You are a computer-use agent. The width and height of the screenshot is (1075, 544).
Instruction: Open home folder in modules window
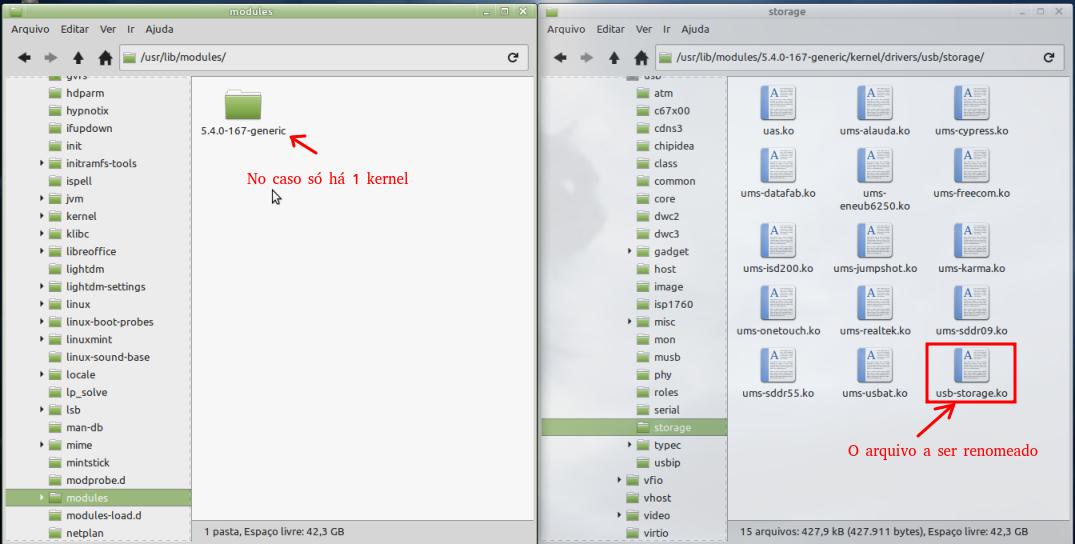point(105,58)
